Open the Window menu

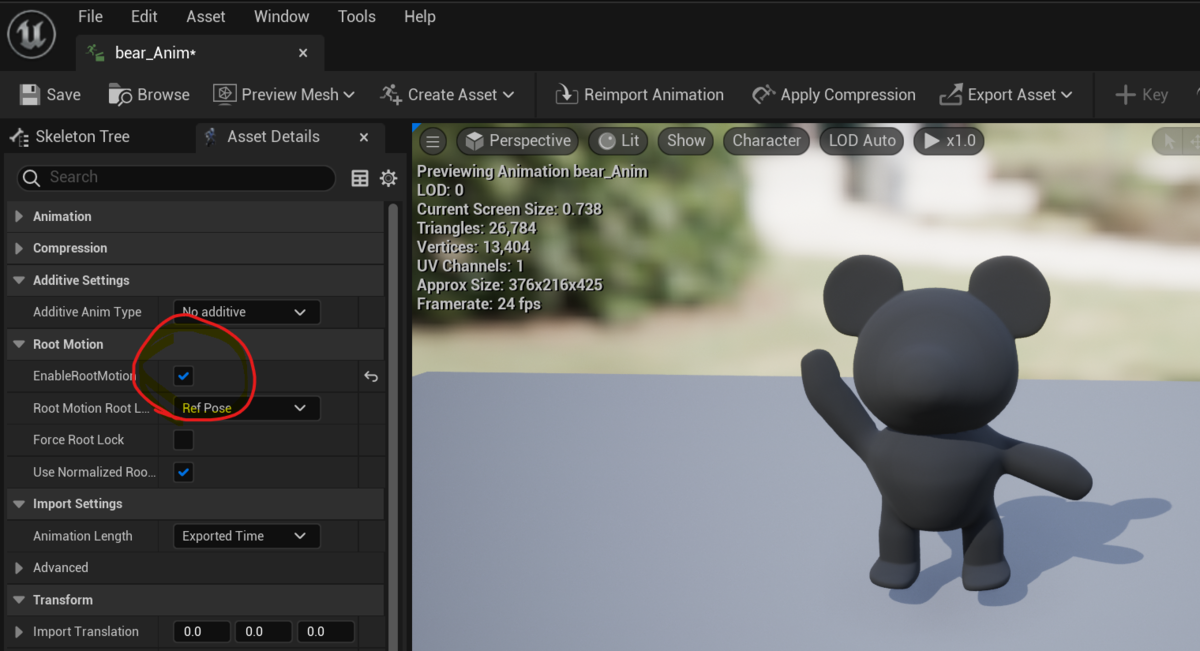coord(281,16)
